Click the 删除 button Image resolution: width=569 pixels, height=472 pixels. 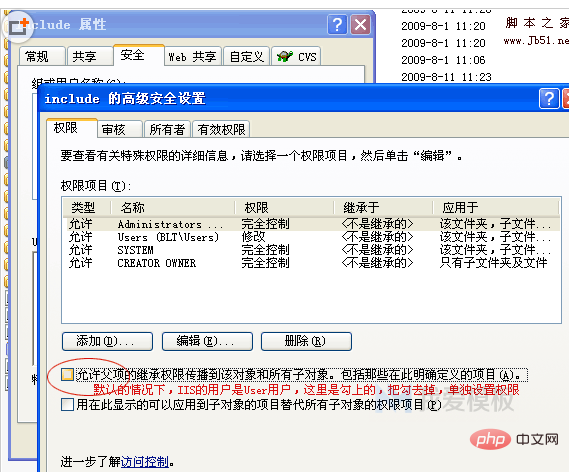(306, 341)
